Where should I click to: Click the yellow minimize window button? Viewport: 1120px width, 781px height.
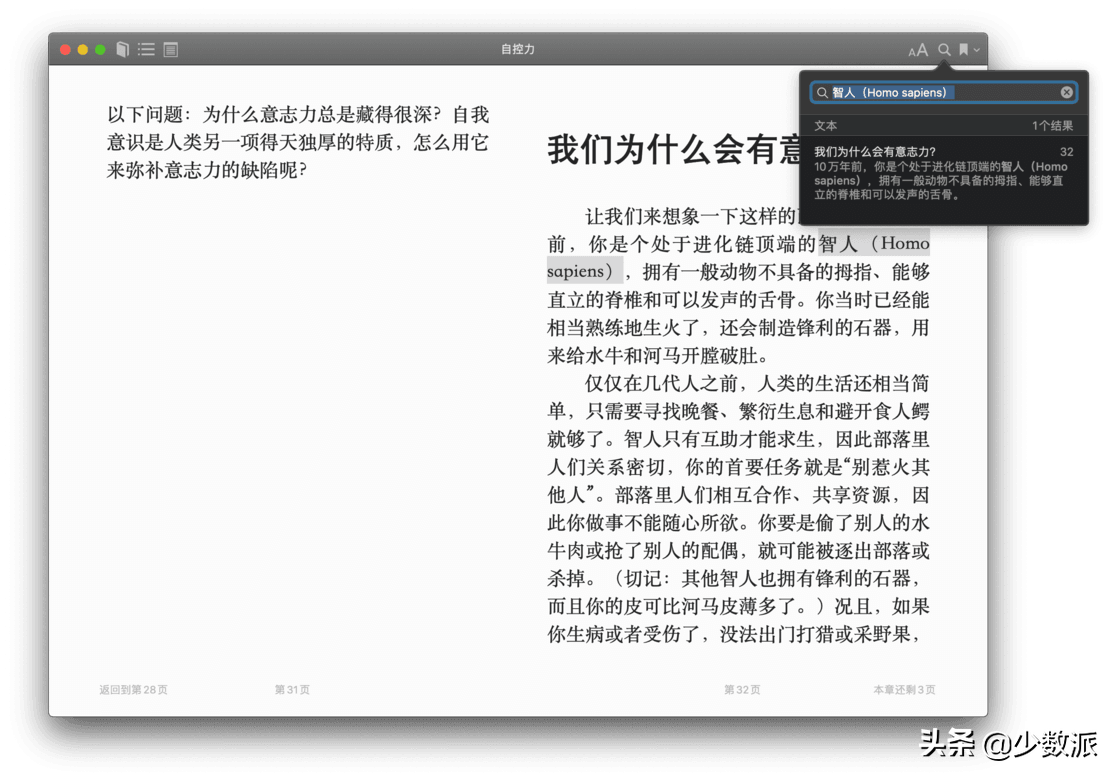point(83,50)
